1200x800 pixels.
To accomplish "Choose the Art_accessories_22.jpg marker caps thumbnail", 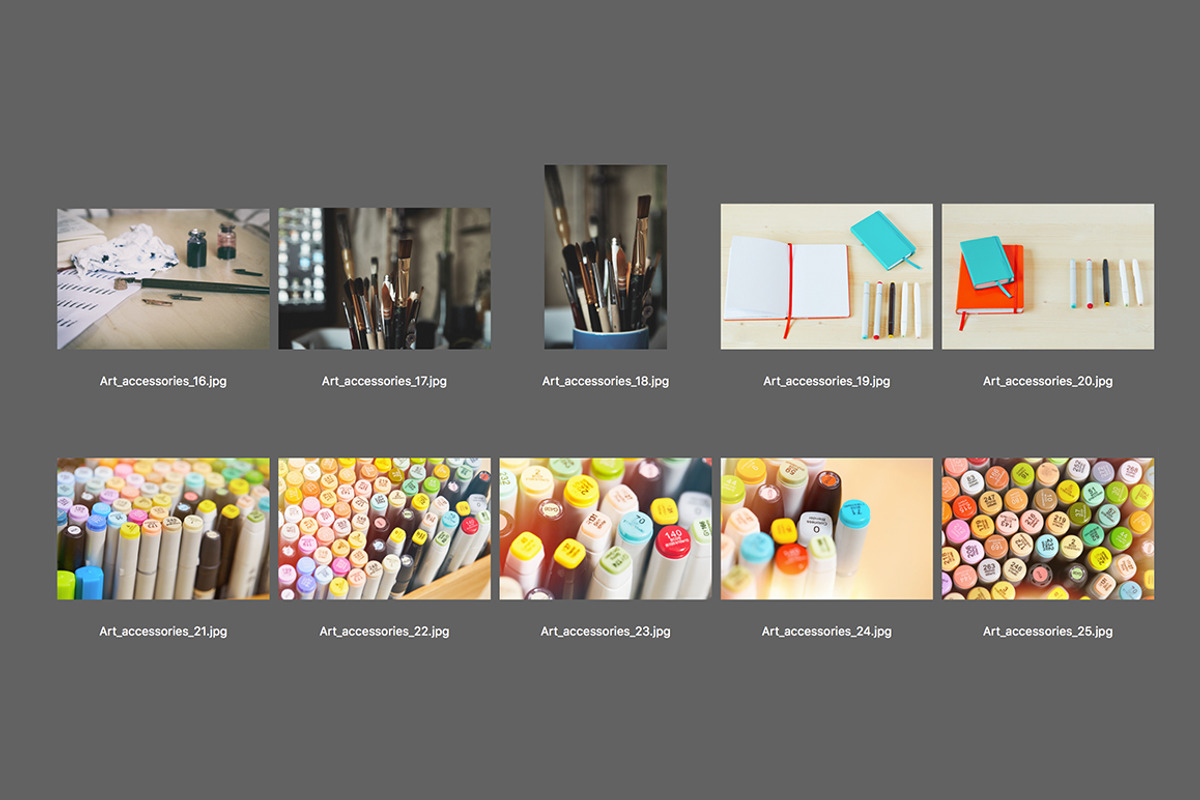I will tap(384, 529).
